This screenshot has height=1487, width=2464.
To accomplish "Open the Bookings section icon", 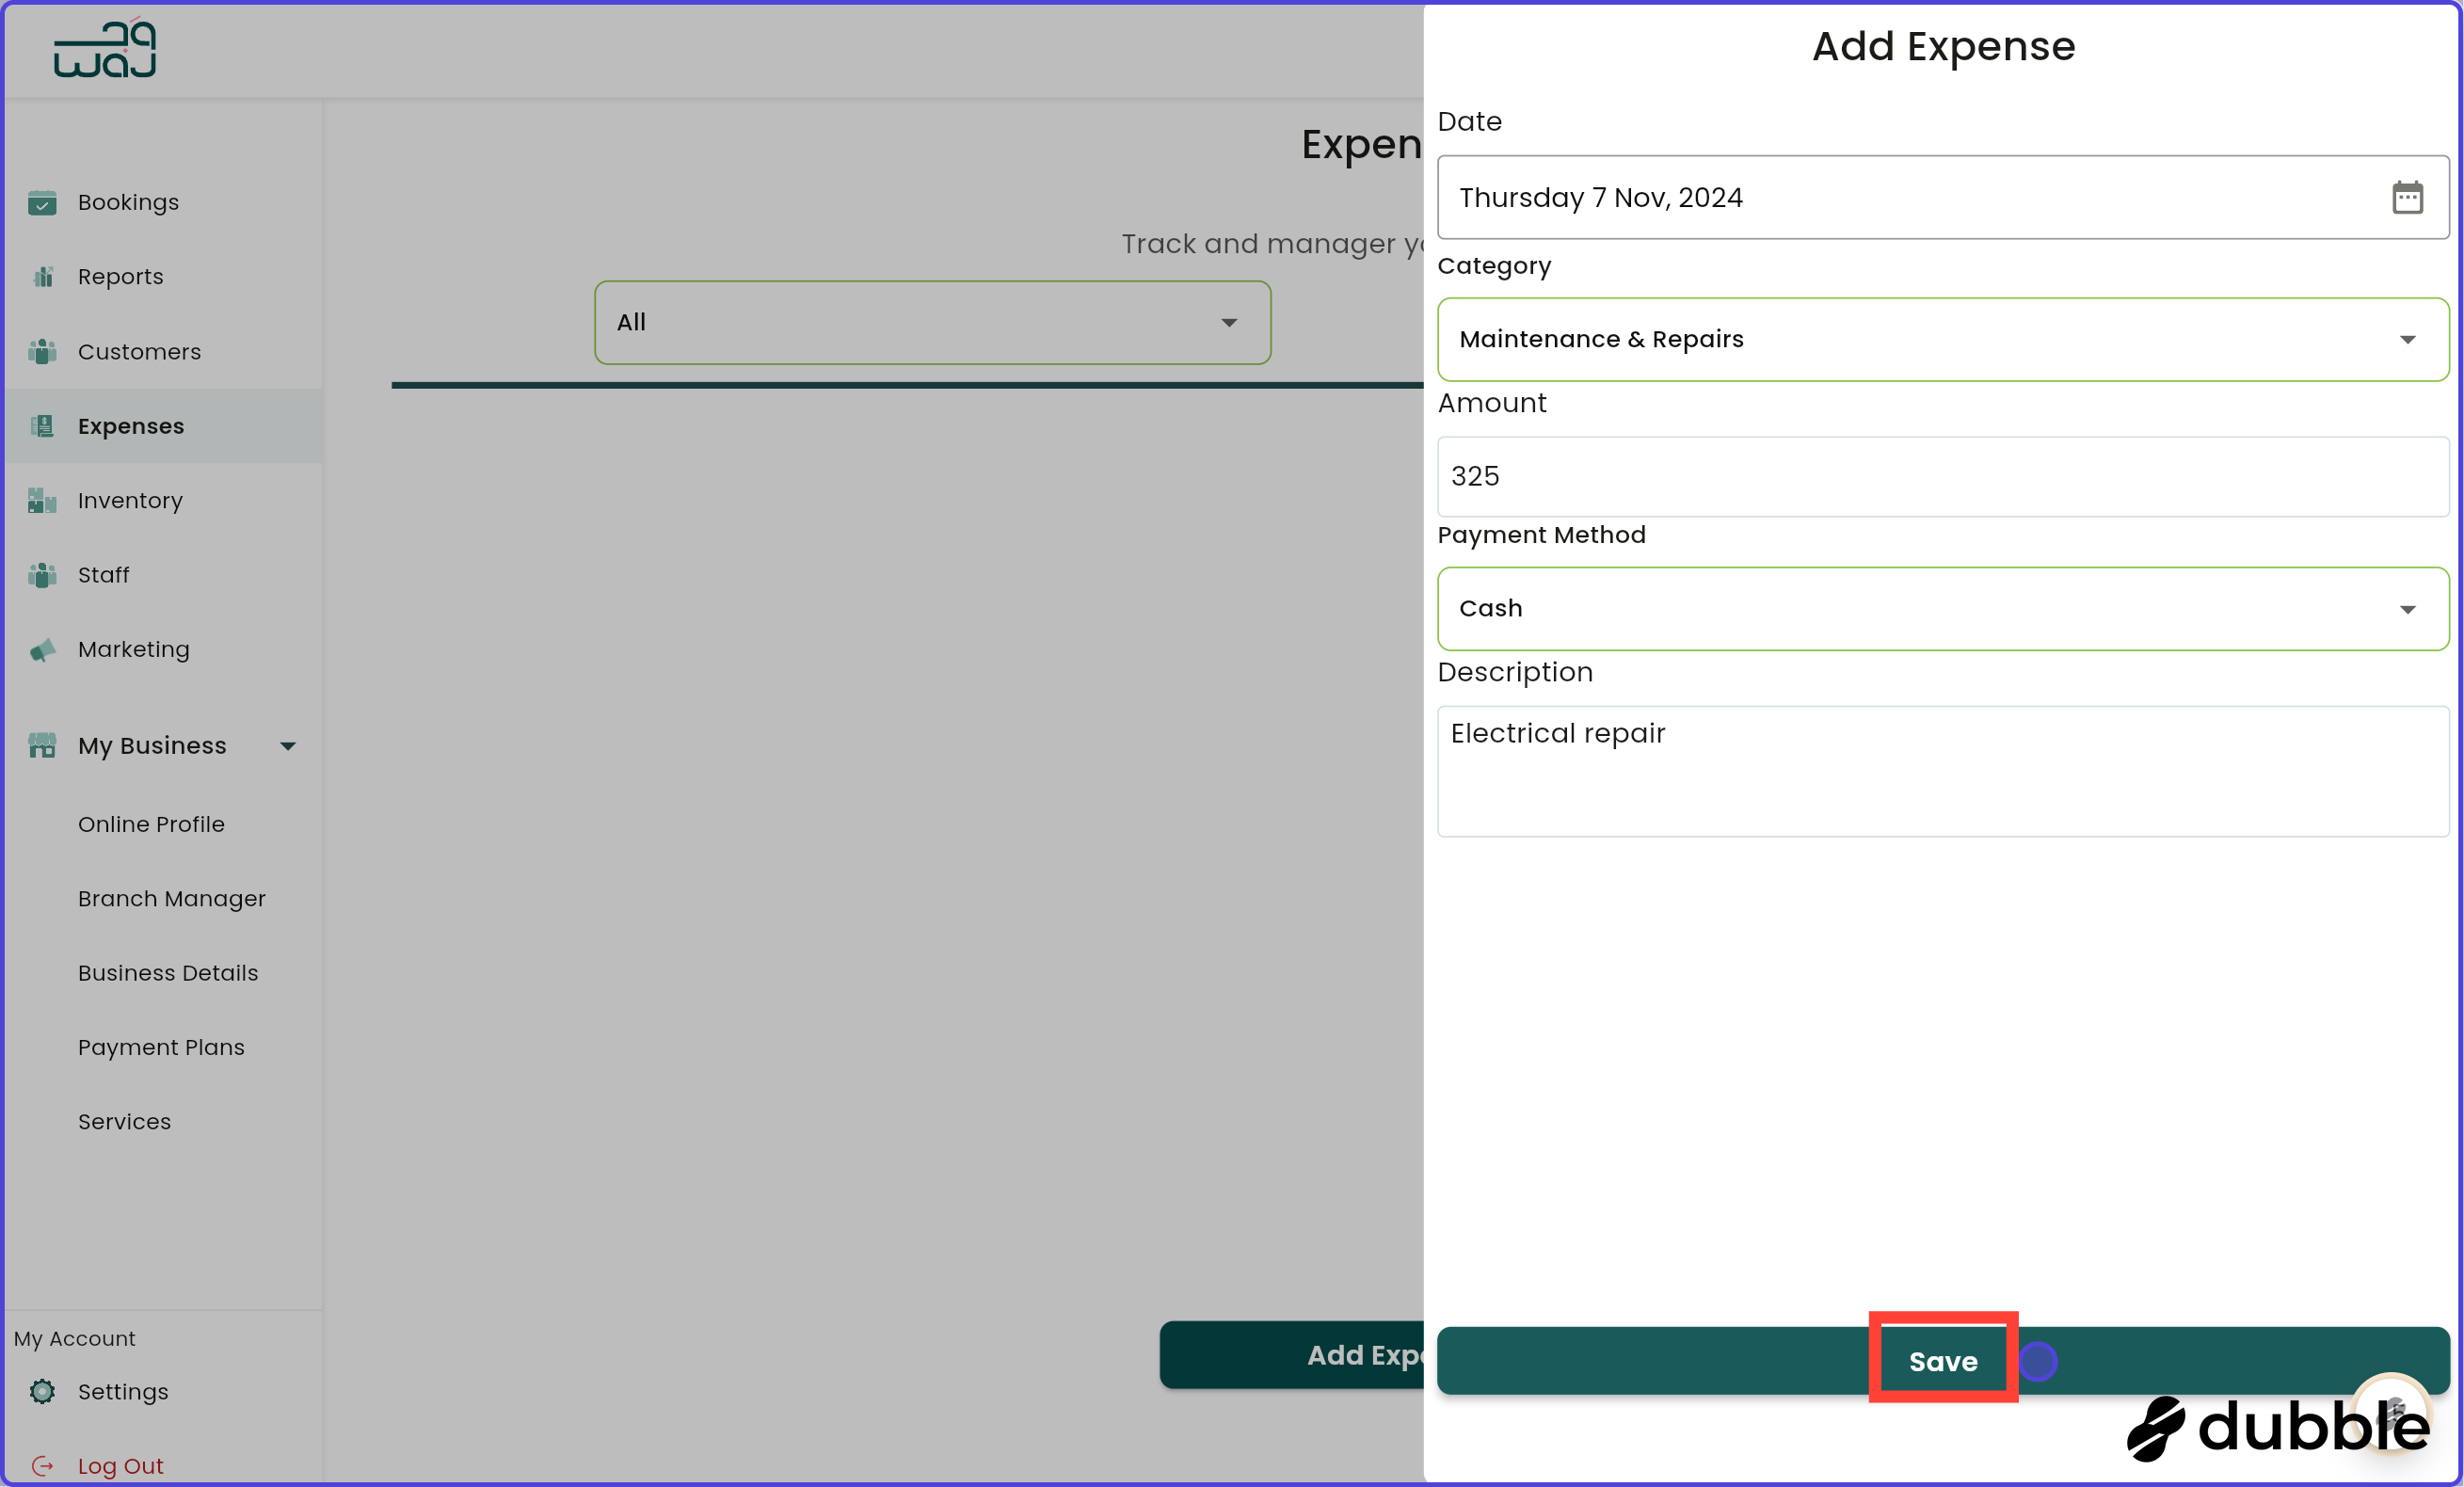I will coord(42,202).
